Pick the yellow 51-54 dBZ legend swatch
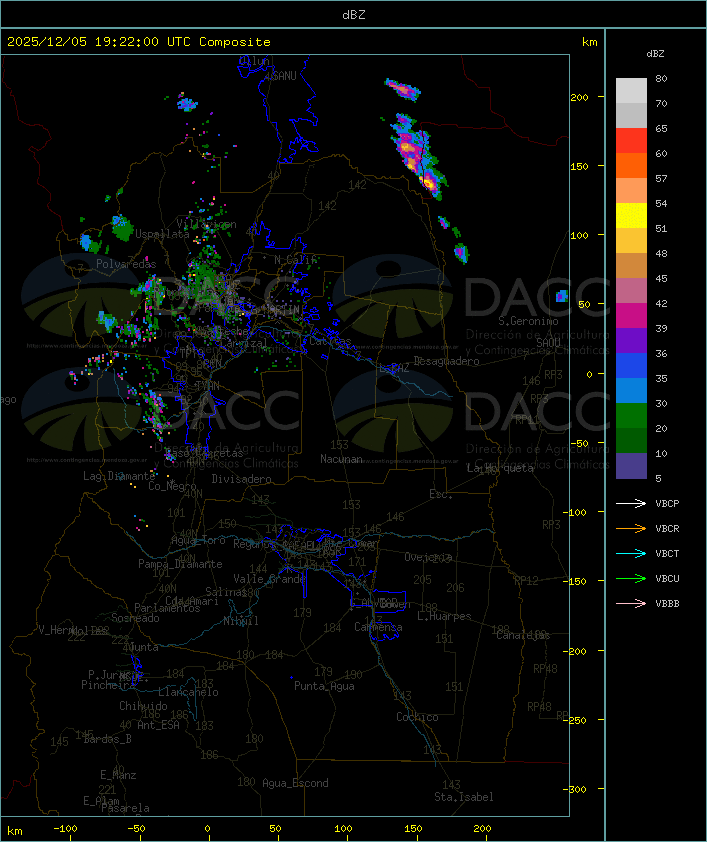707x842 pixels. (631, 216)
